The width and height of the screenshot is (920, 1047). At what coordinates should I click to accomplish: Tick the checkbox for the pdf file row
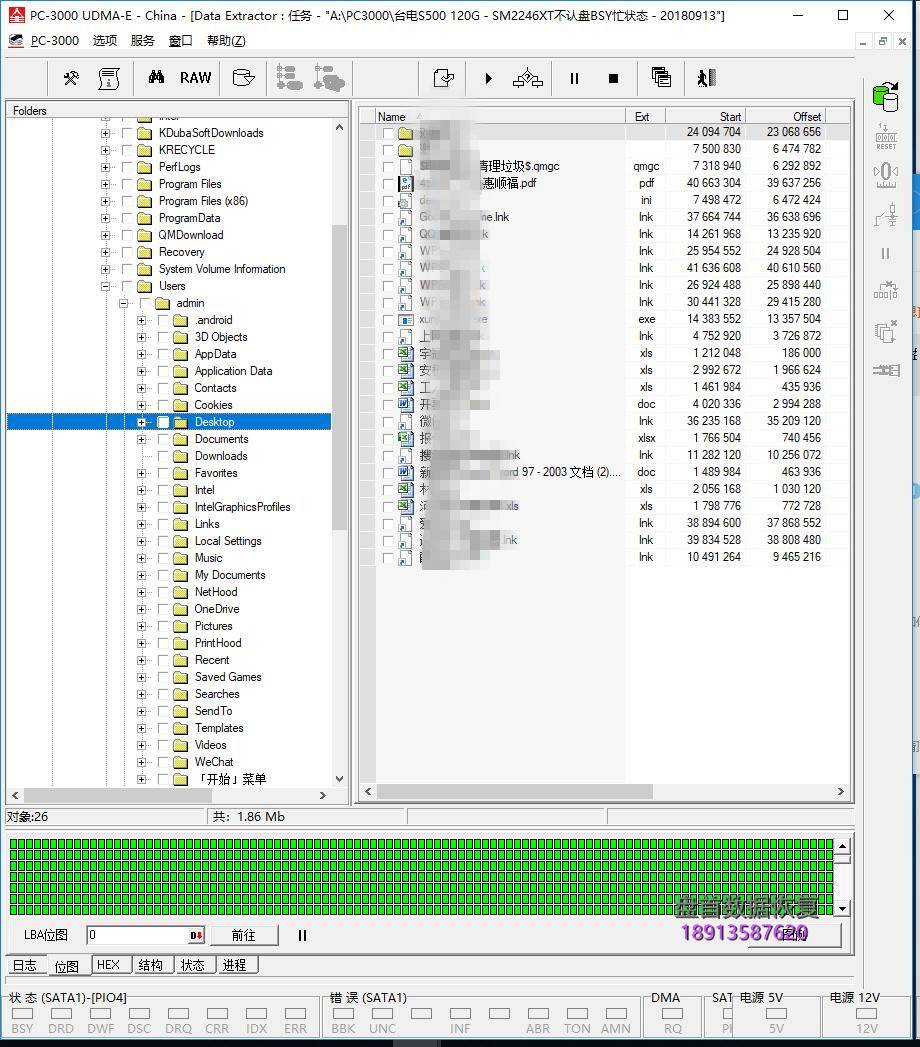point(388,184)
